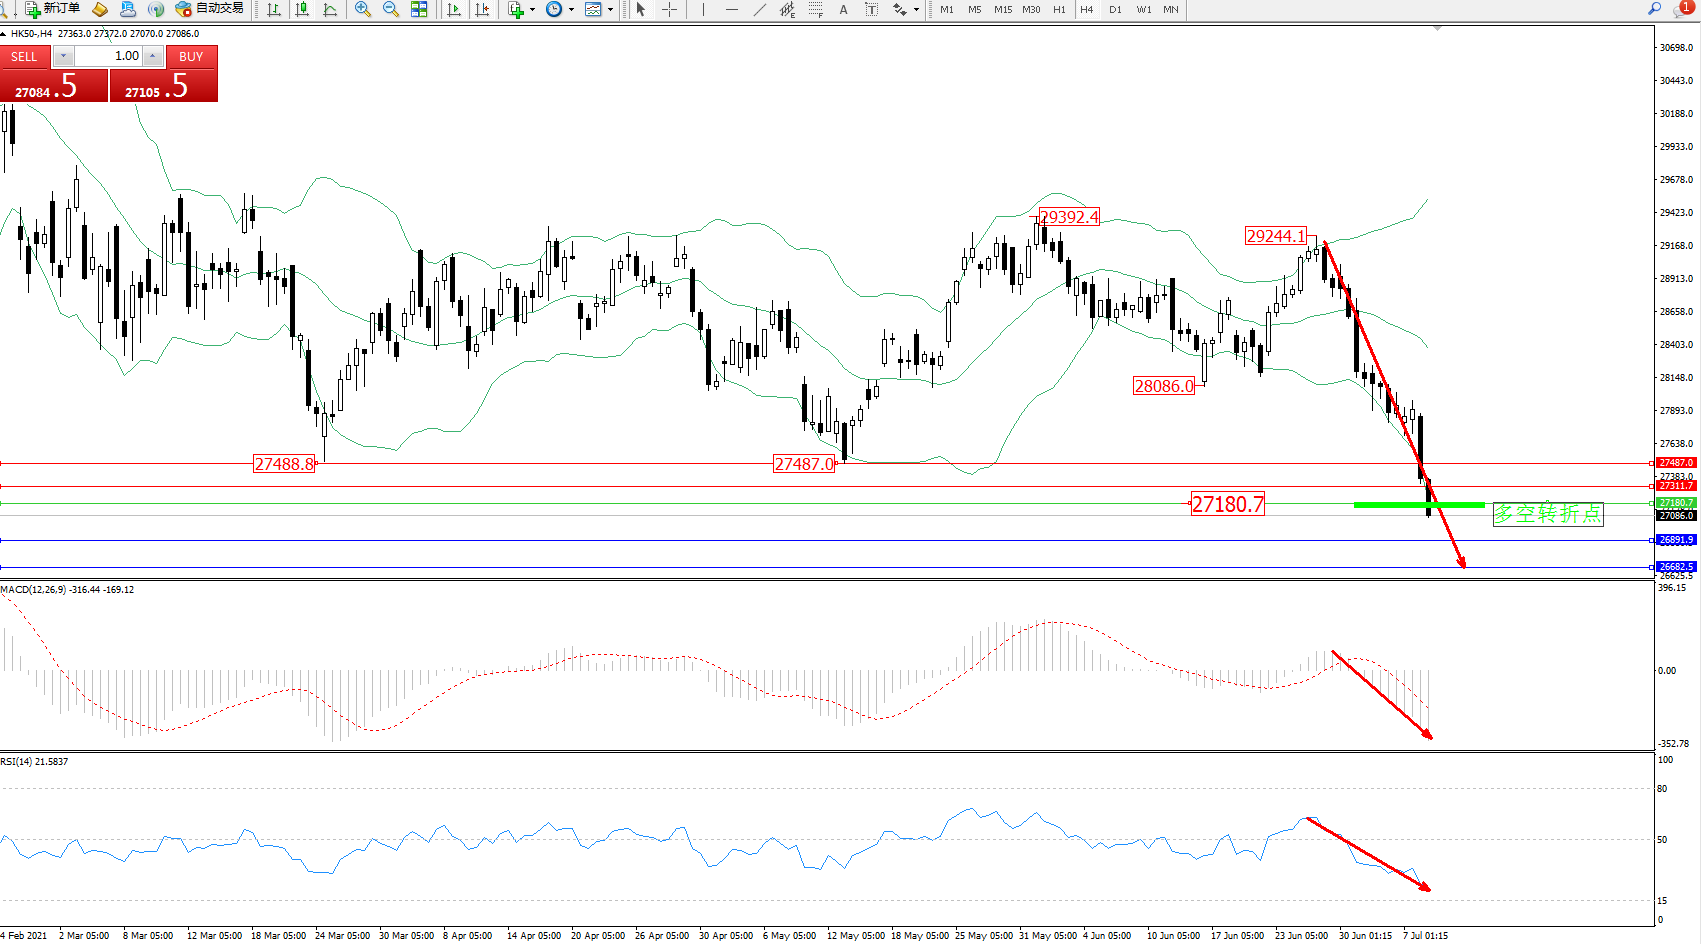1701x944 pixels.
Task: Switch to the D1 timeframe
Action: 1115,9
